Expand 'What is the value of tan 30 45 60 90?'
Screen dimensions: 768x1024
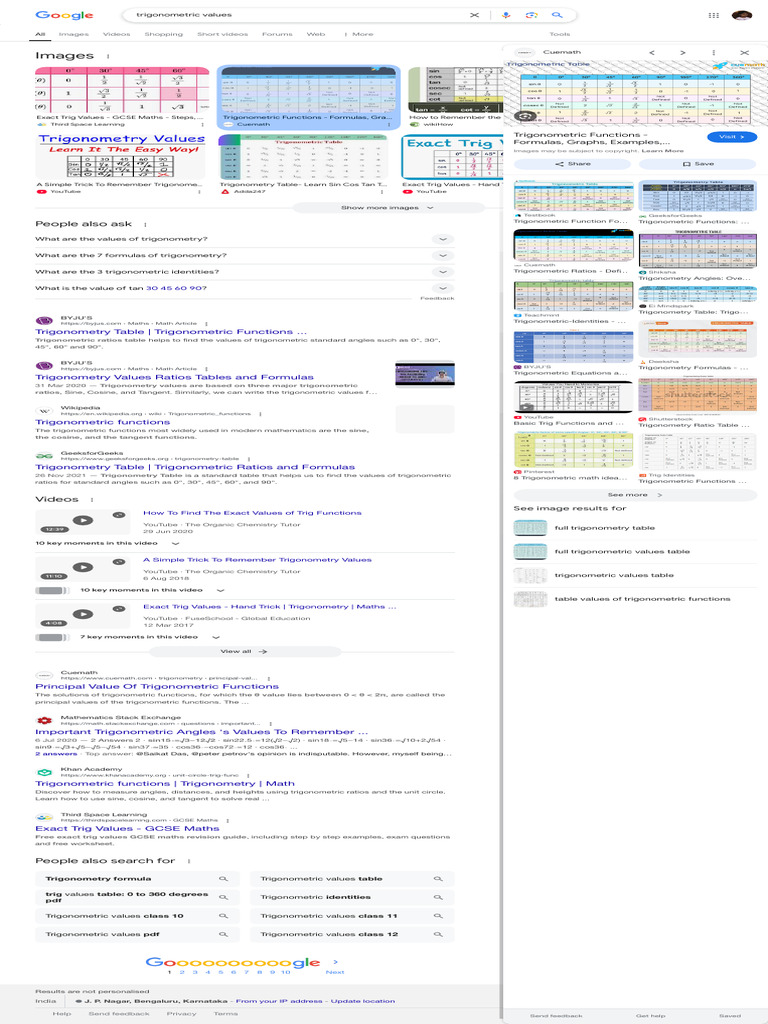[x=244, y=288]
